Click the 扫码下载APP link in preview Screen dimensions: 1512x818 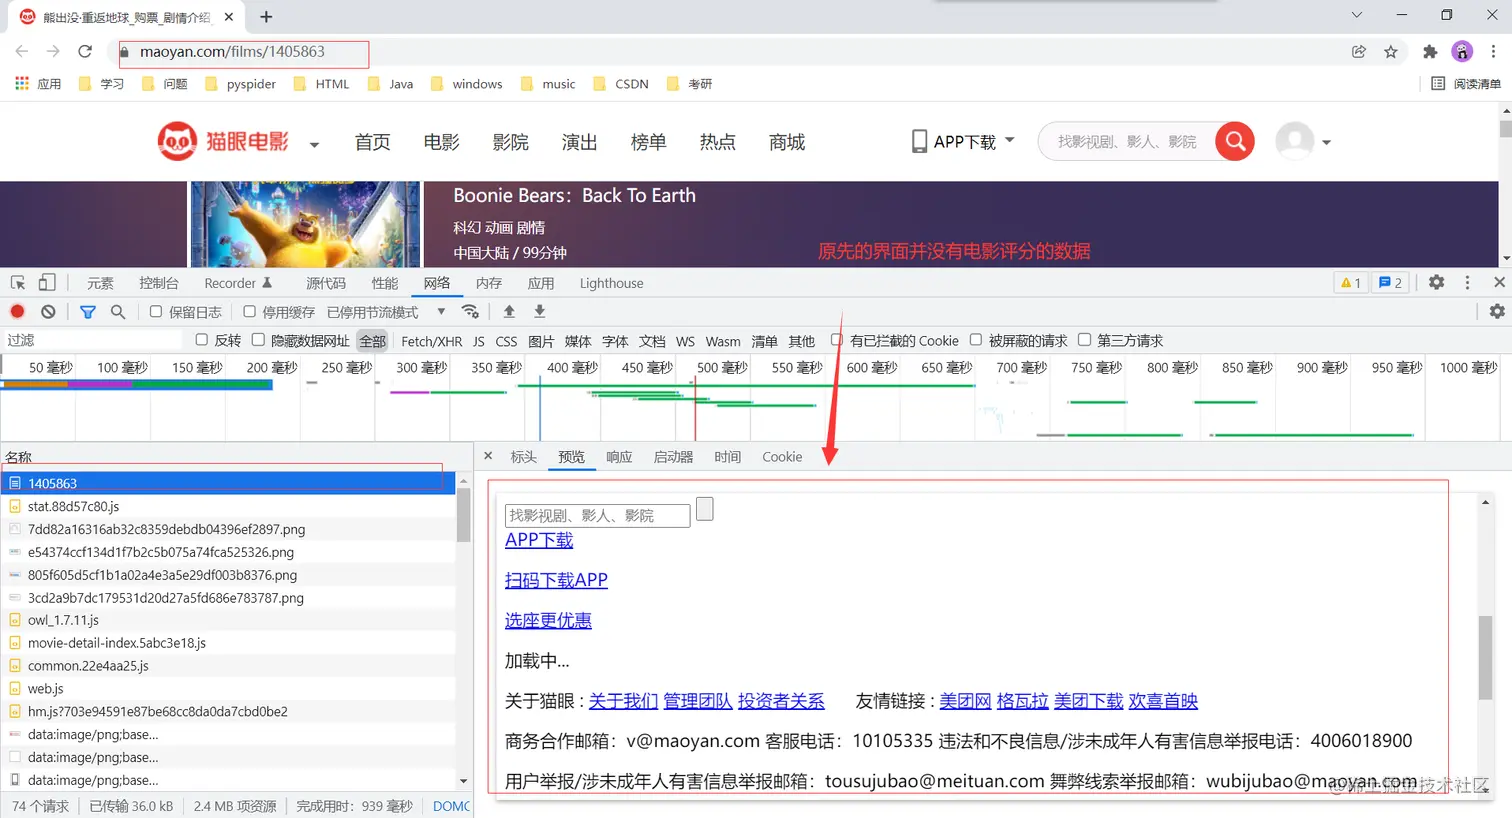(556, 580)
